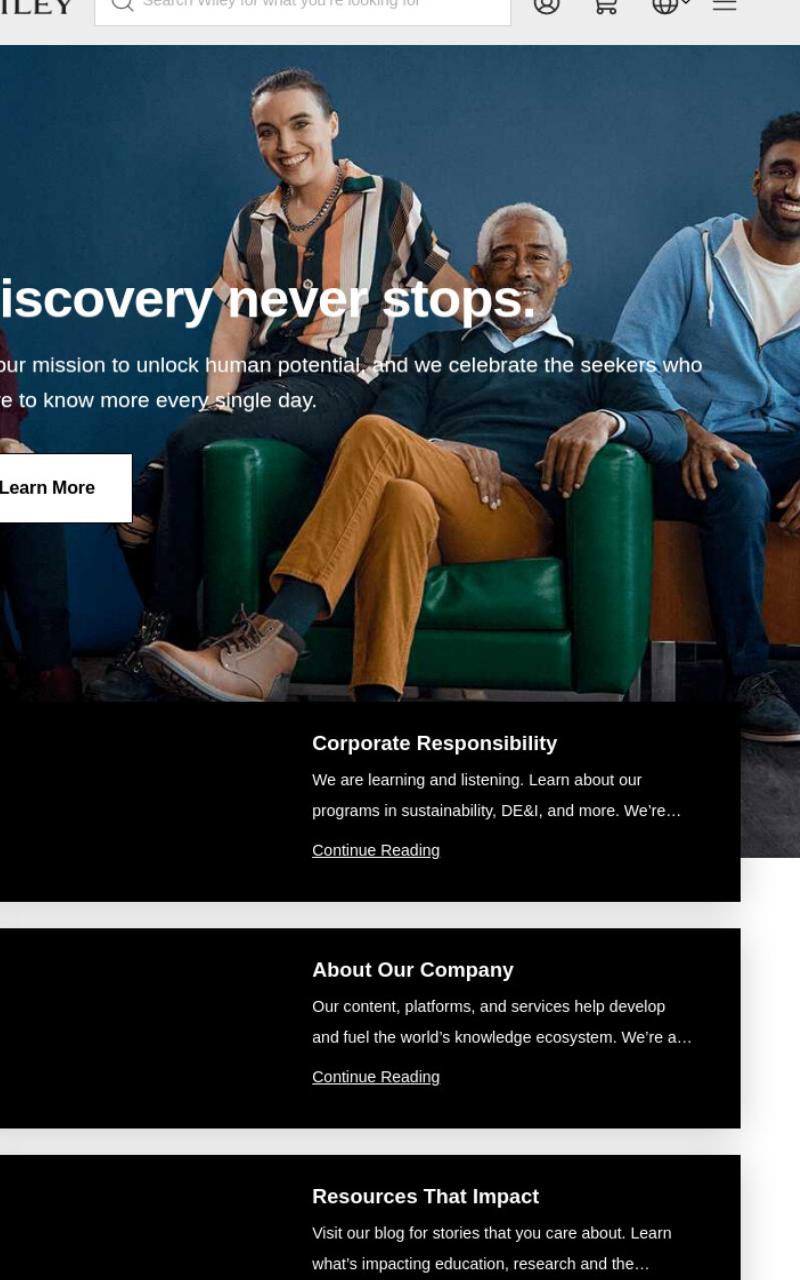The height and width of the screenshot is (1280, 800).
Task: Open the Resources That Impact heading
Action: (x=425, y=1197)
